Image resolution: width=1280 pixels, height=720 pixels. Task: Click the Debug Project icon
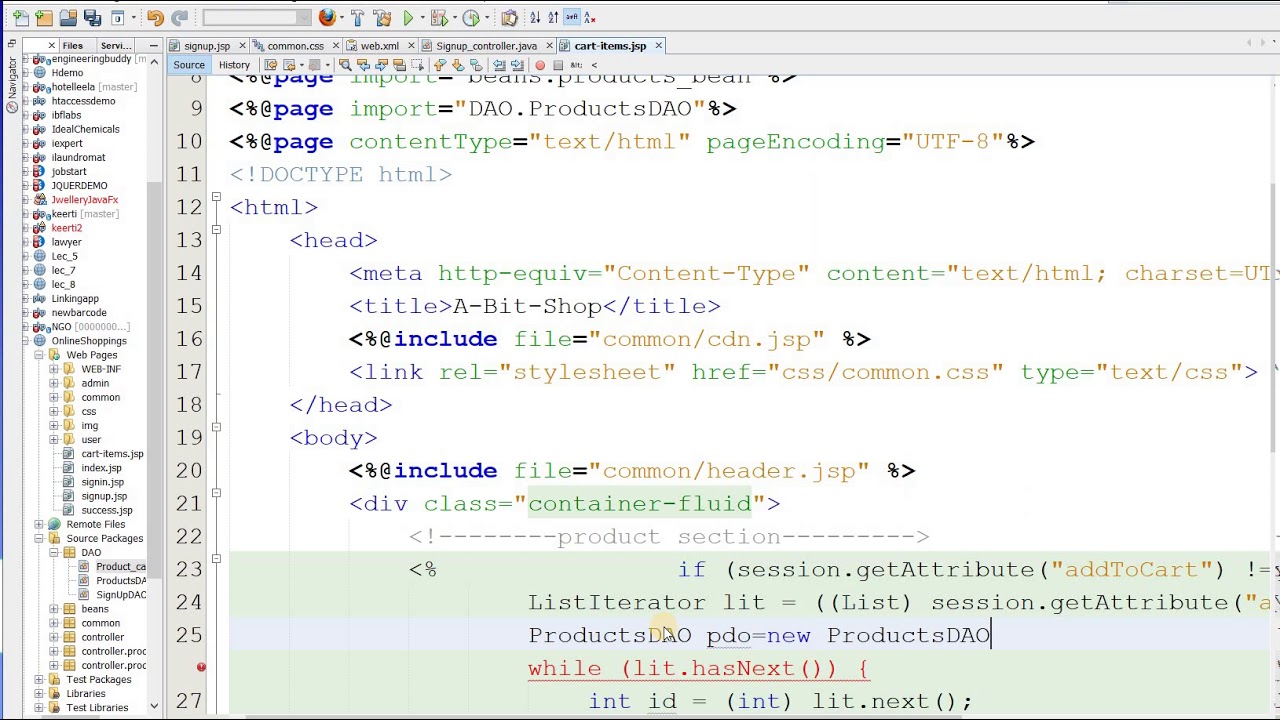click(438, 18)
